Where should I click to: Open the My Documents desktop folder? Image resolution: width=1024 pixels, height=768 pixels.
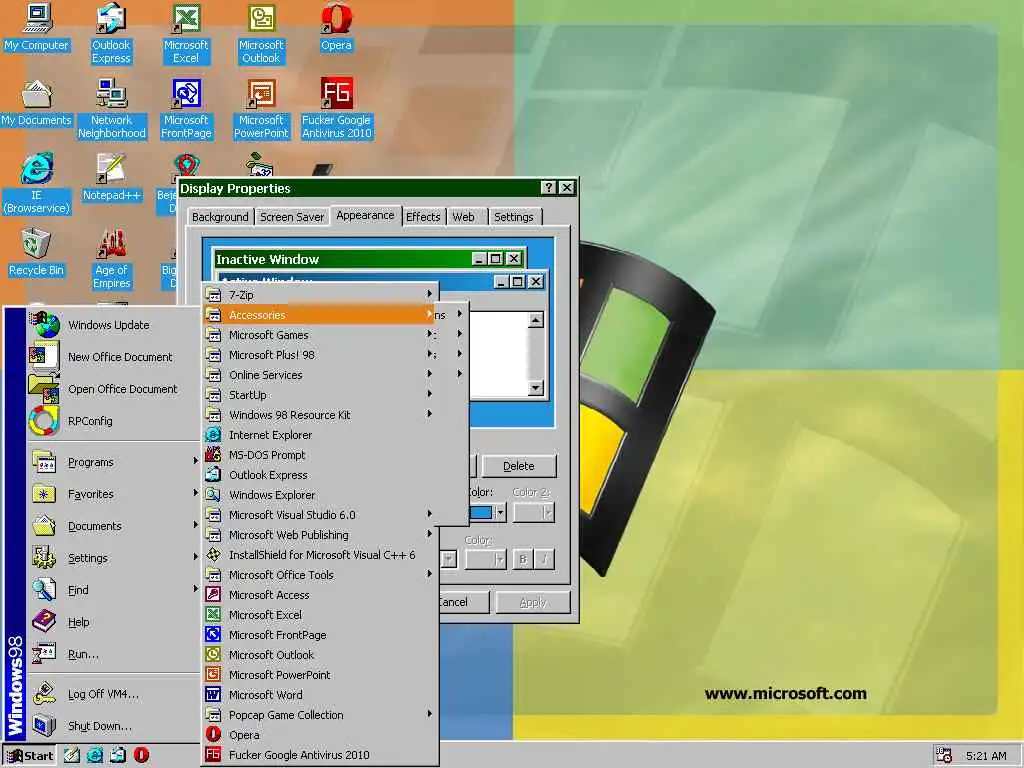(x=37, y=103)
